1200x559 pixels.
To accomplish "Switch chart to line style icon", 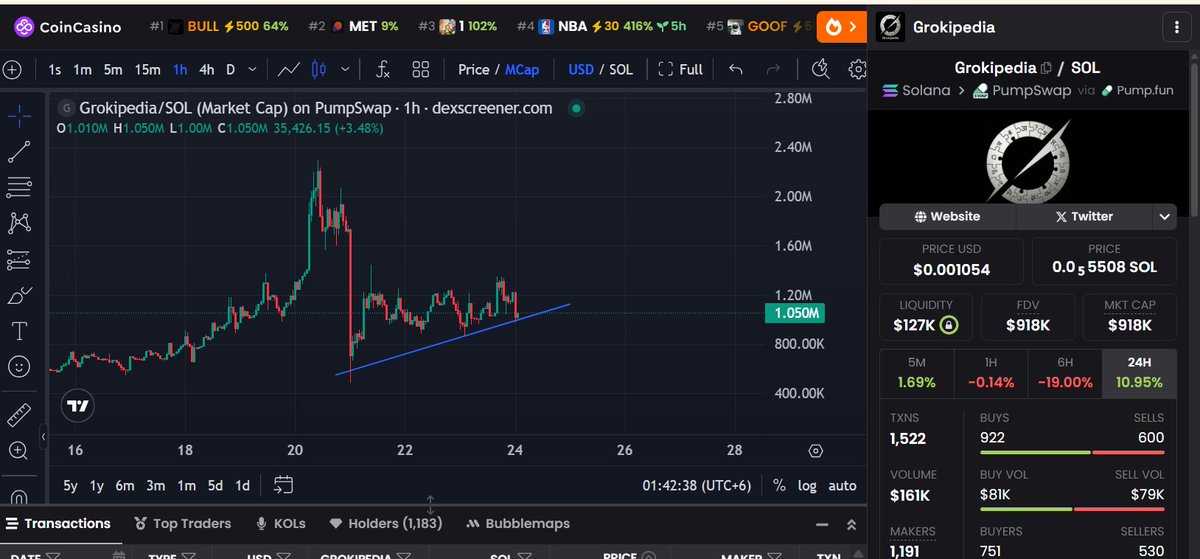I will click(289, 70).
